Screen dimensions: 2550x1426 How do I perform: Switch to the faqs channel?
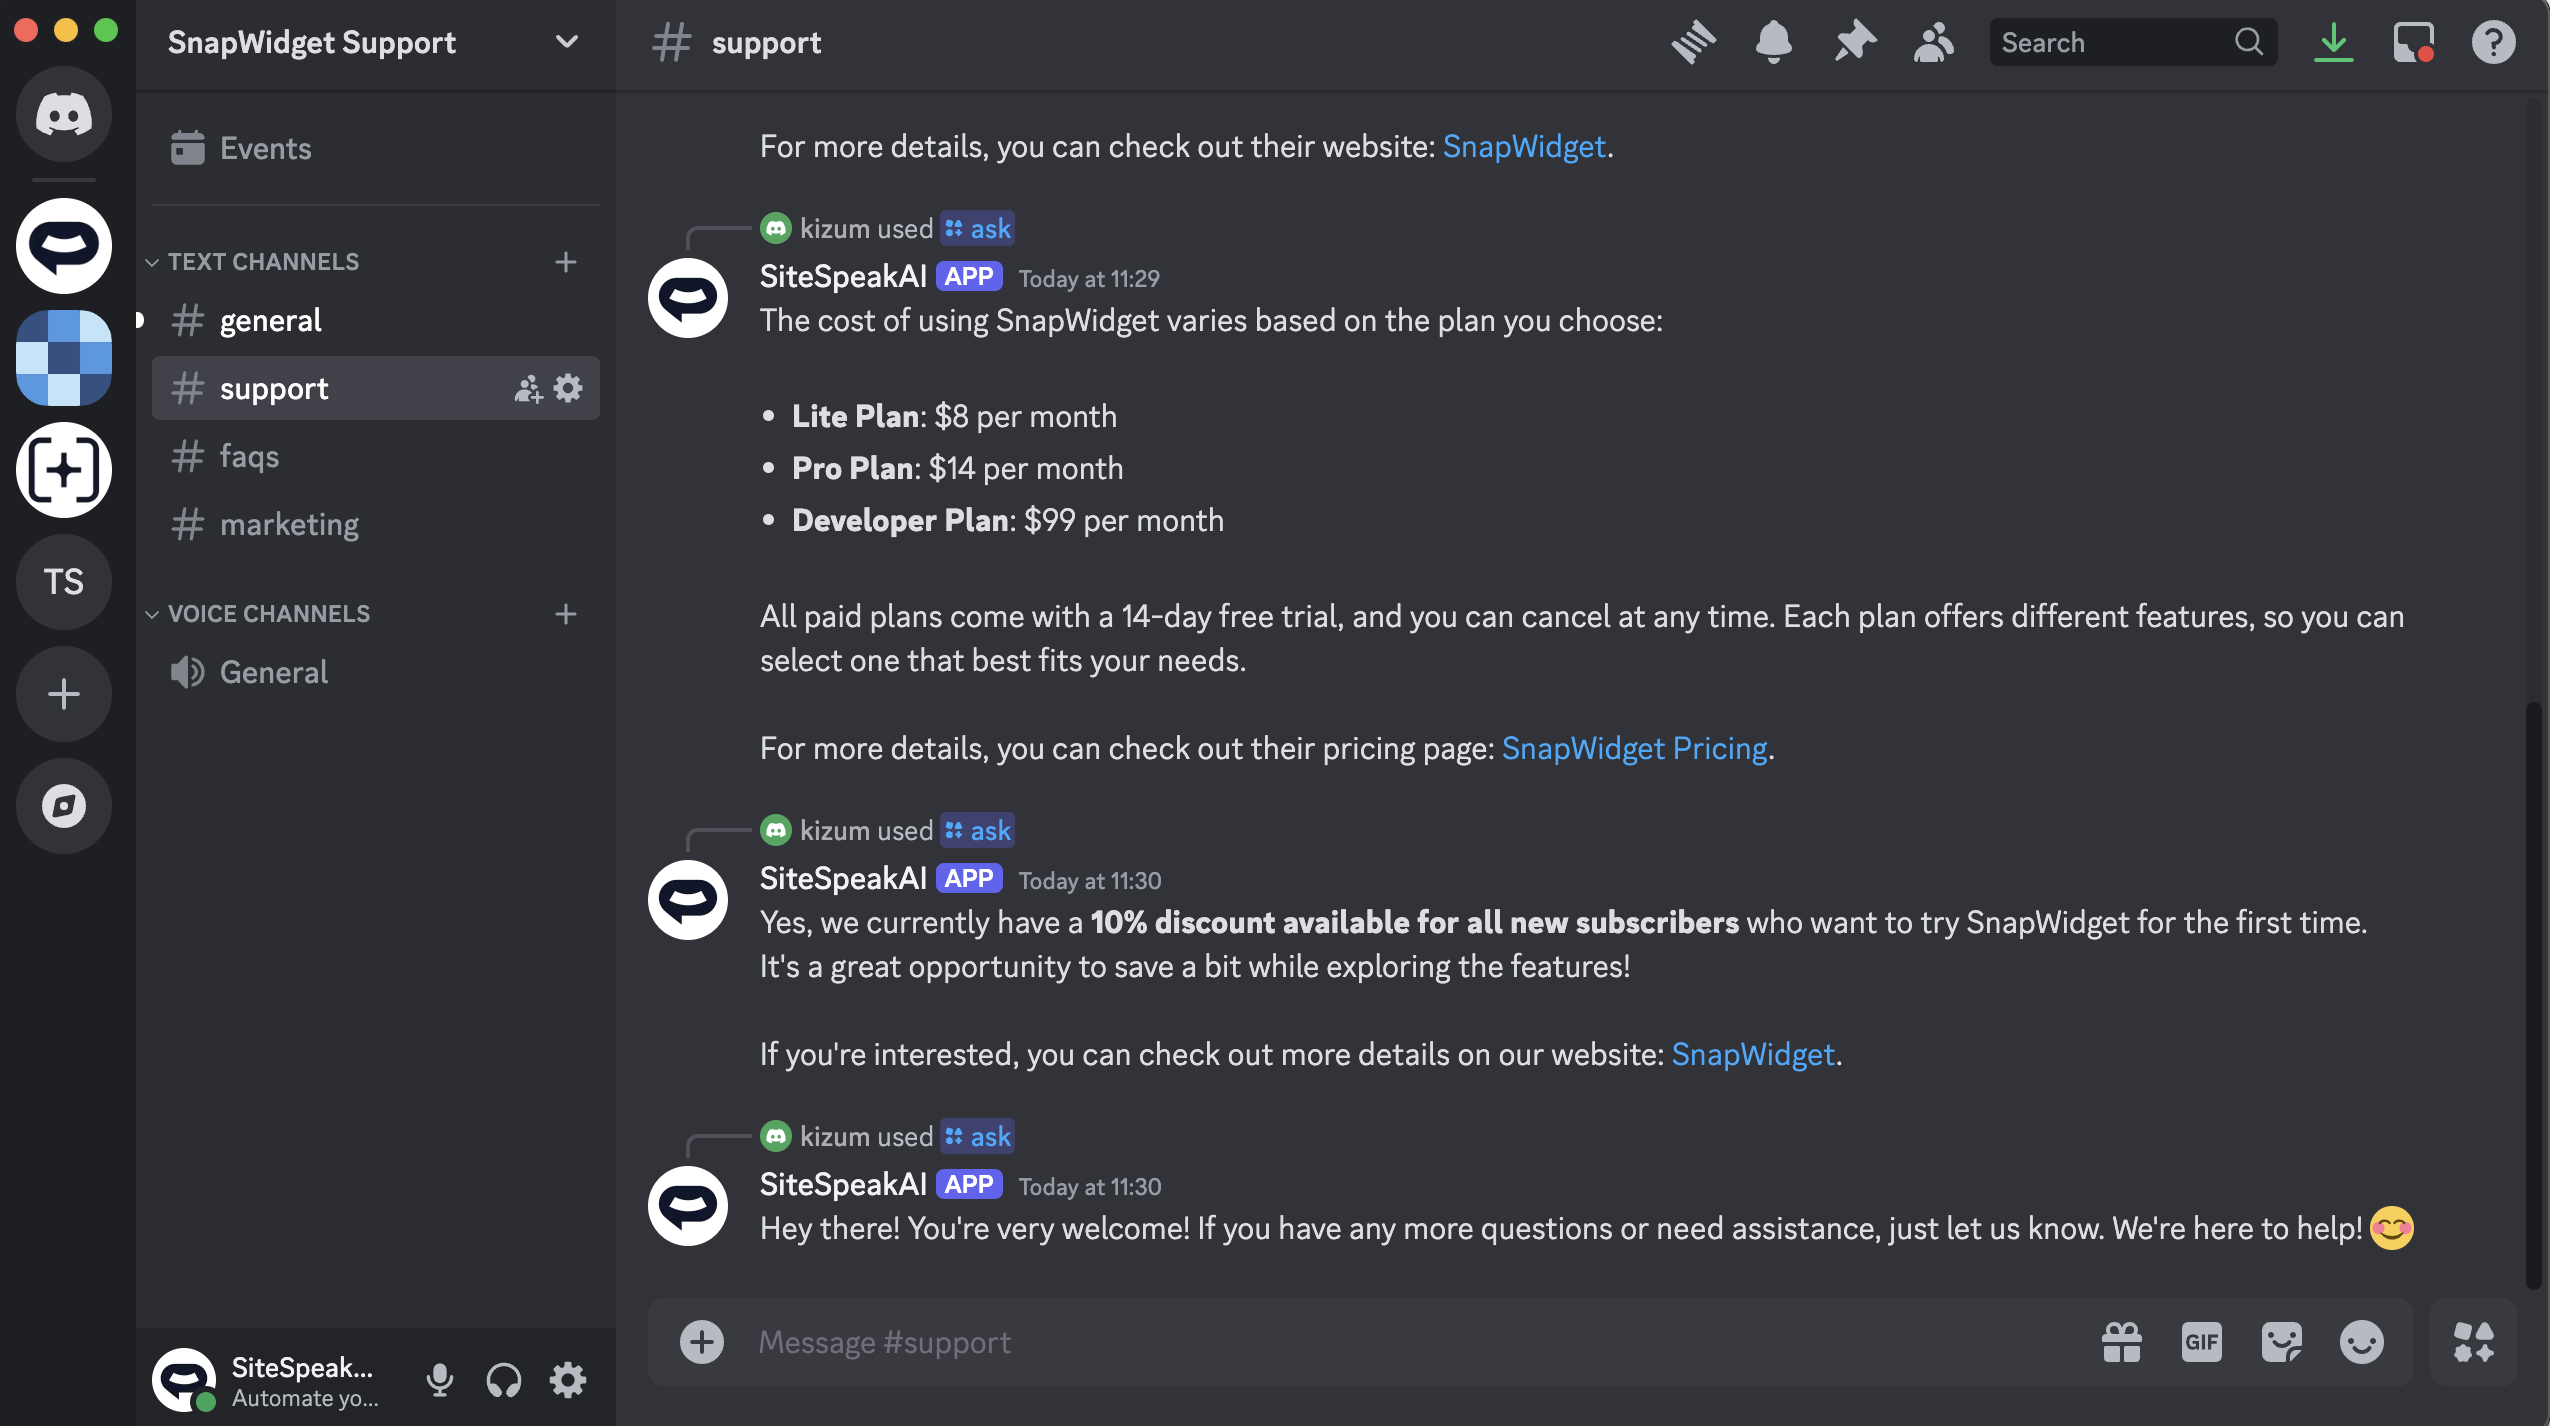point(249,457)
